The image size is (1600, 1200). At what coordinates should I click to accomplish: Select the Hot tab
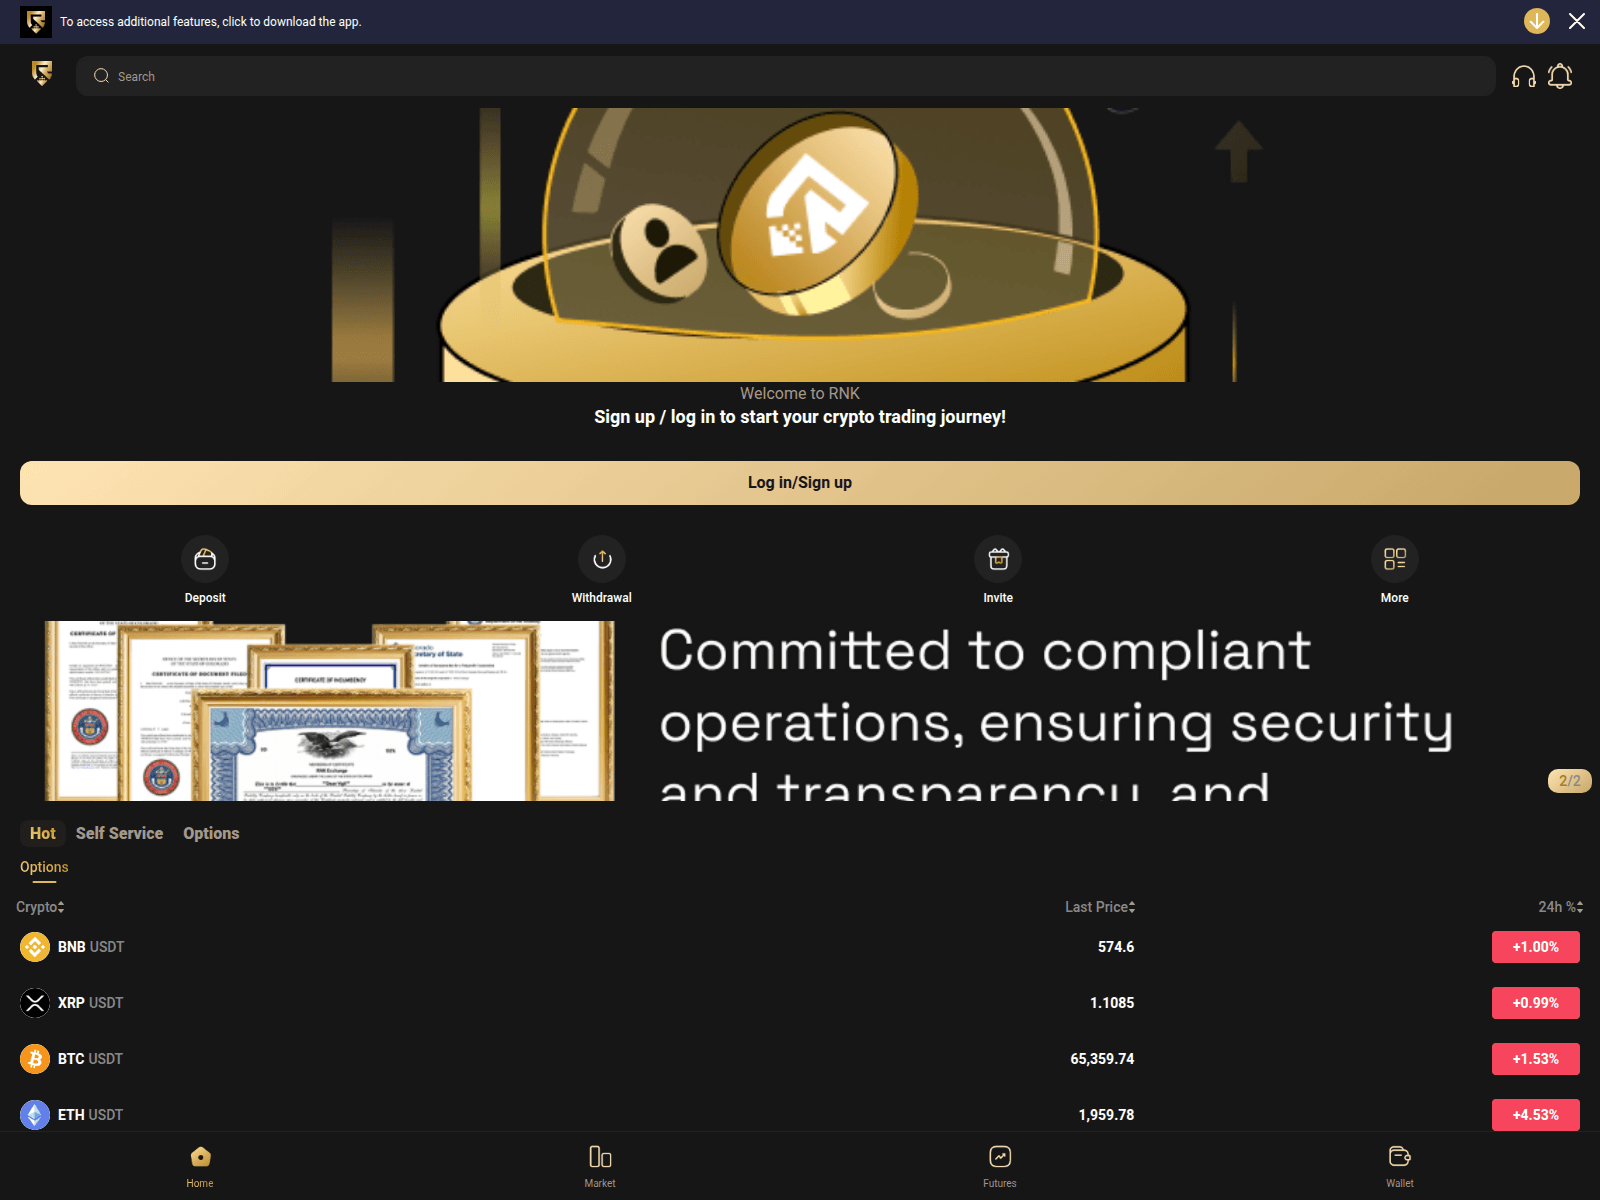click(x=43, y=833)
